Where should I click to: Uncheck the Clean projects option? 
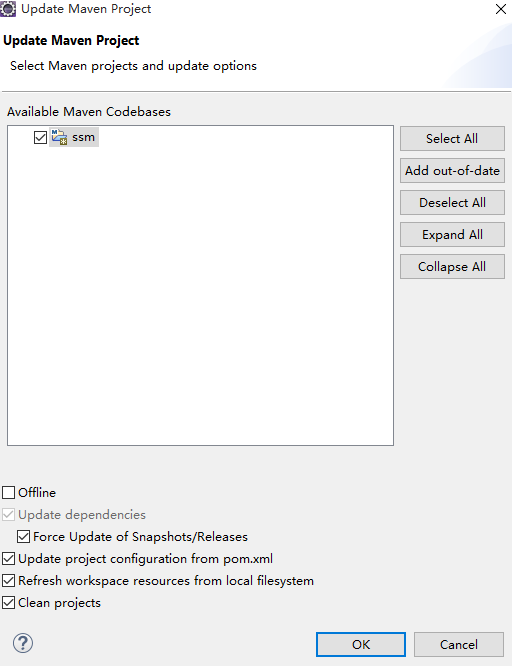8,603
